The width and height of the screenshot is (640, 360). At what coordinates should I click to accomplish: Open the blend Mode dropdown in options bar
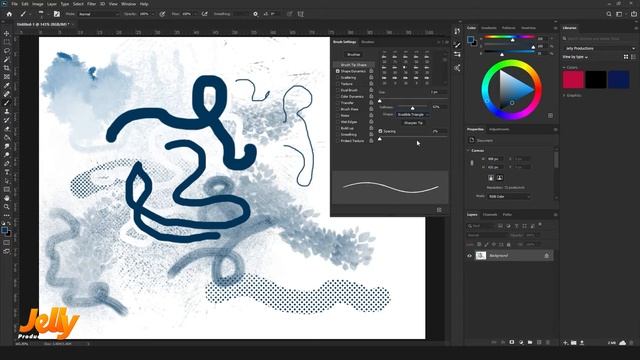click(98, 14)
